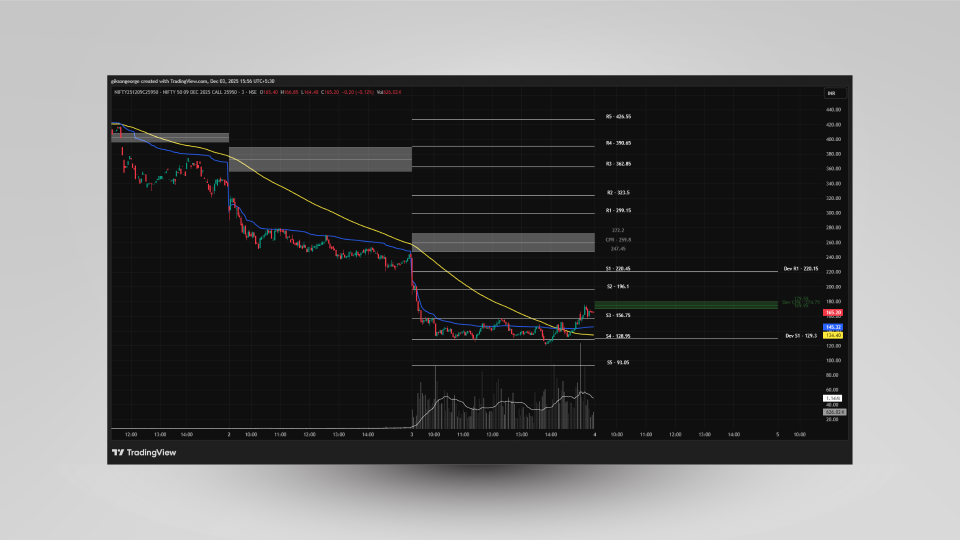
Task: Click the Dev S1 - 129.3 label
Action: 801,336
